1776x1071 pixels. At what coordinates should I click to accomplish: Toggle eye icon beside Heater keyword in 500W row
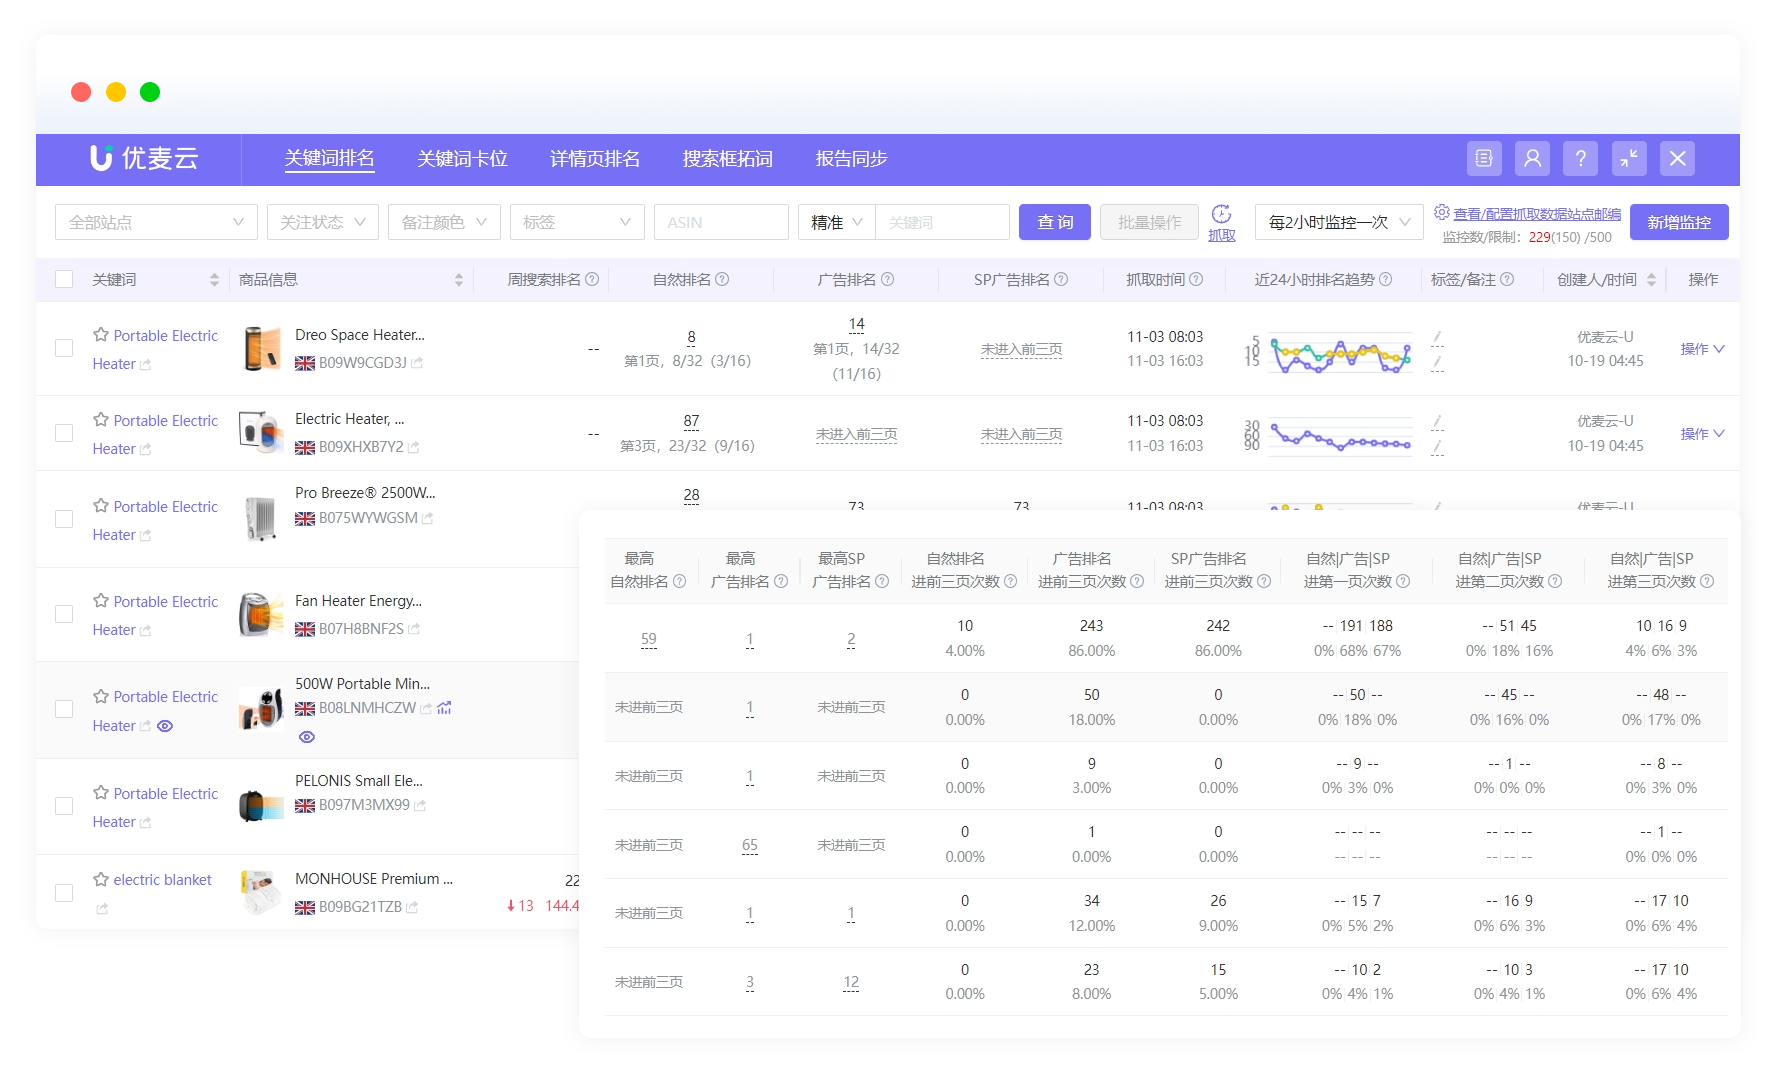[x=165, y=726]
